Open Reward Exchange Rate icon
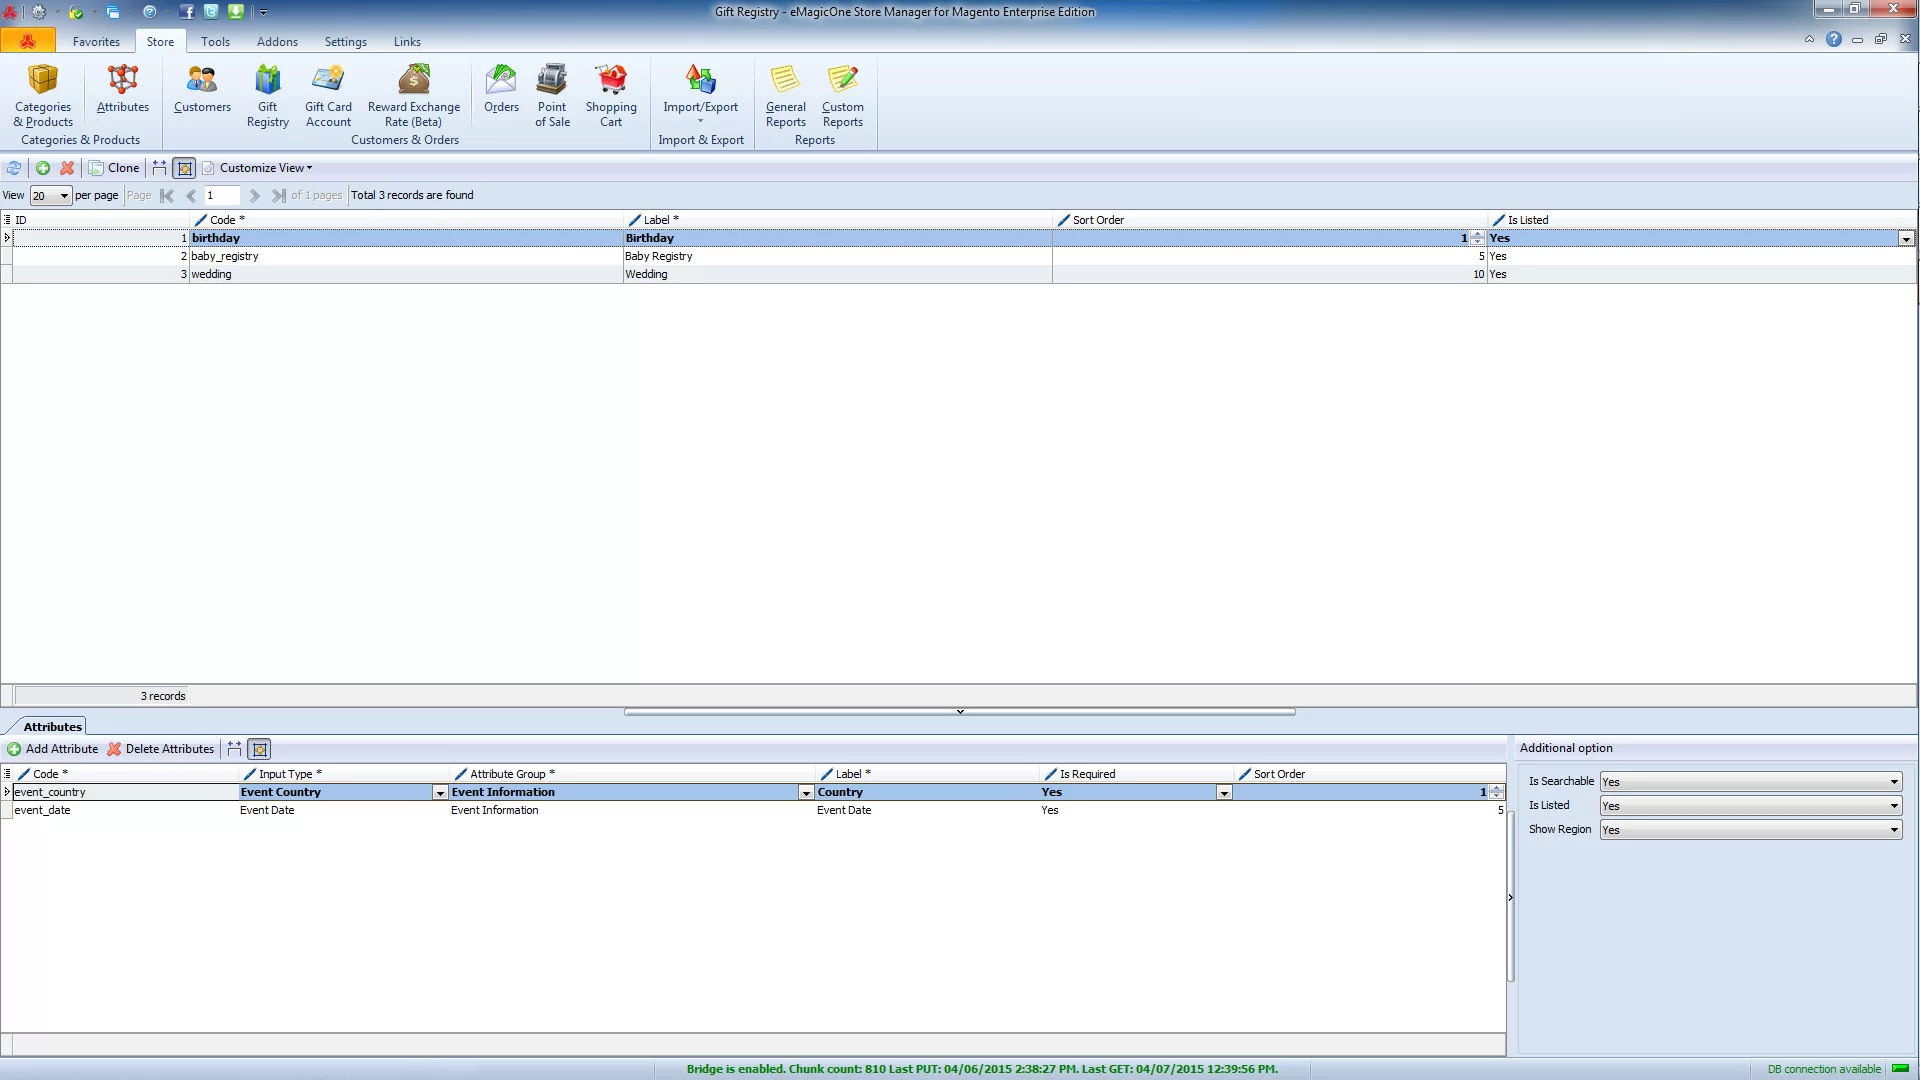 (x=414, y=96)
